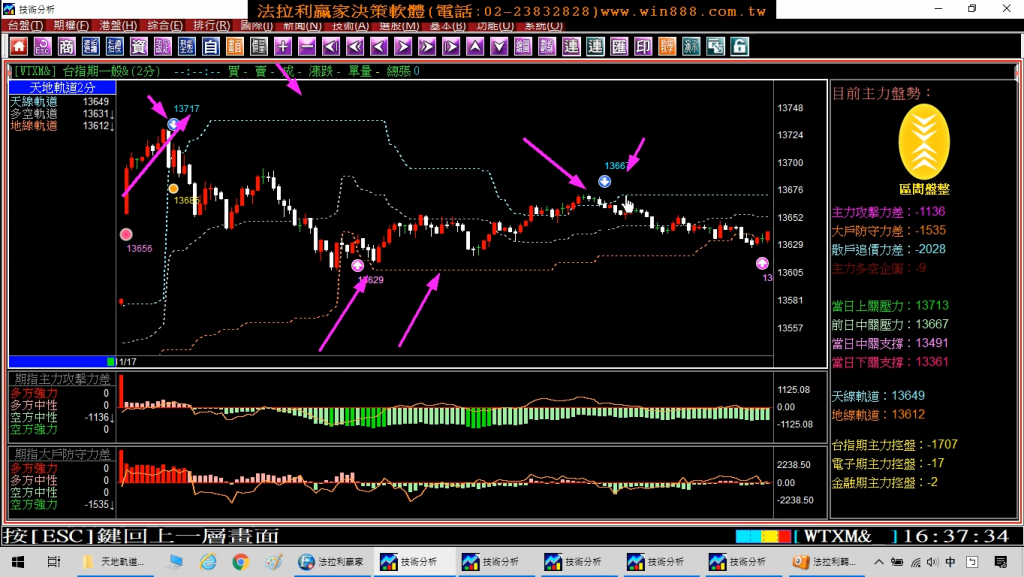Open Google Chrome from the taskbar

pyautogui.click(x=240, y=562)
